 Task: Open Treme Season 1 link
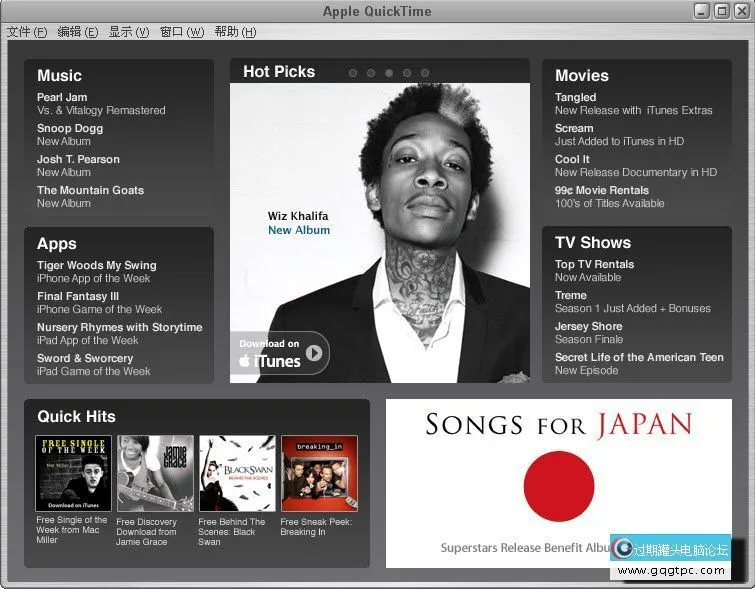pos(632,301)
